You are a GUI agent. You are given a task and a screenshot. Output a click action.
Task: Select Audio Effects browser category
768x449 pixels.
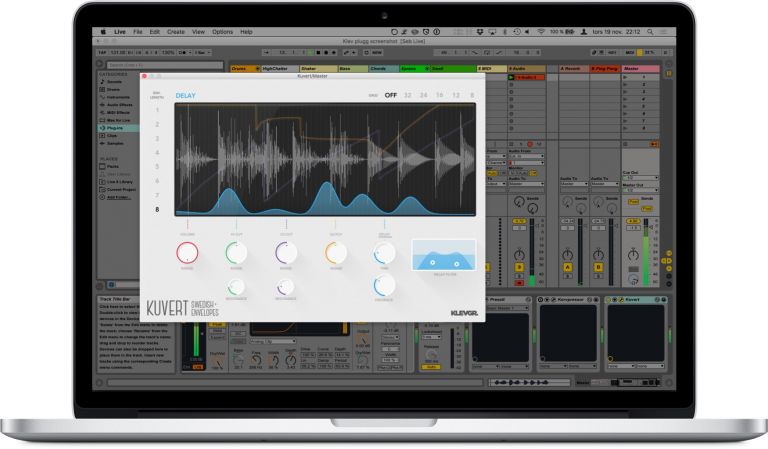[119, 105]
